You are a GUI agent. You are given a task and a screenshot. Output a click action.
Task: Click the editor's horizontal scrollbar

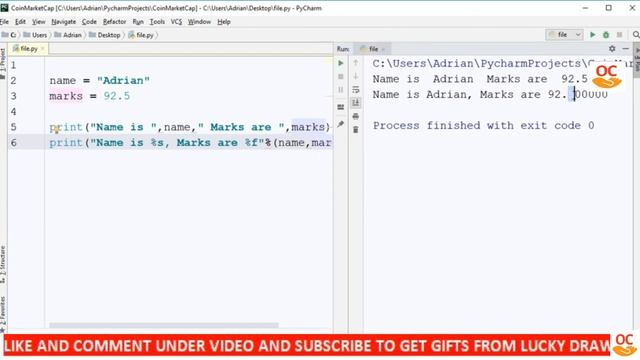coord(164,325)
